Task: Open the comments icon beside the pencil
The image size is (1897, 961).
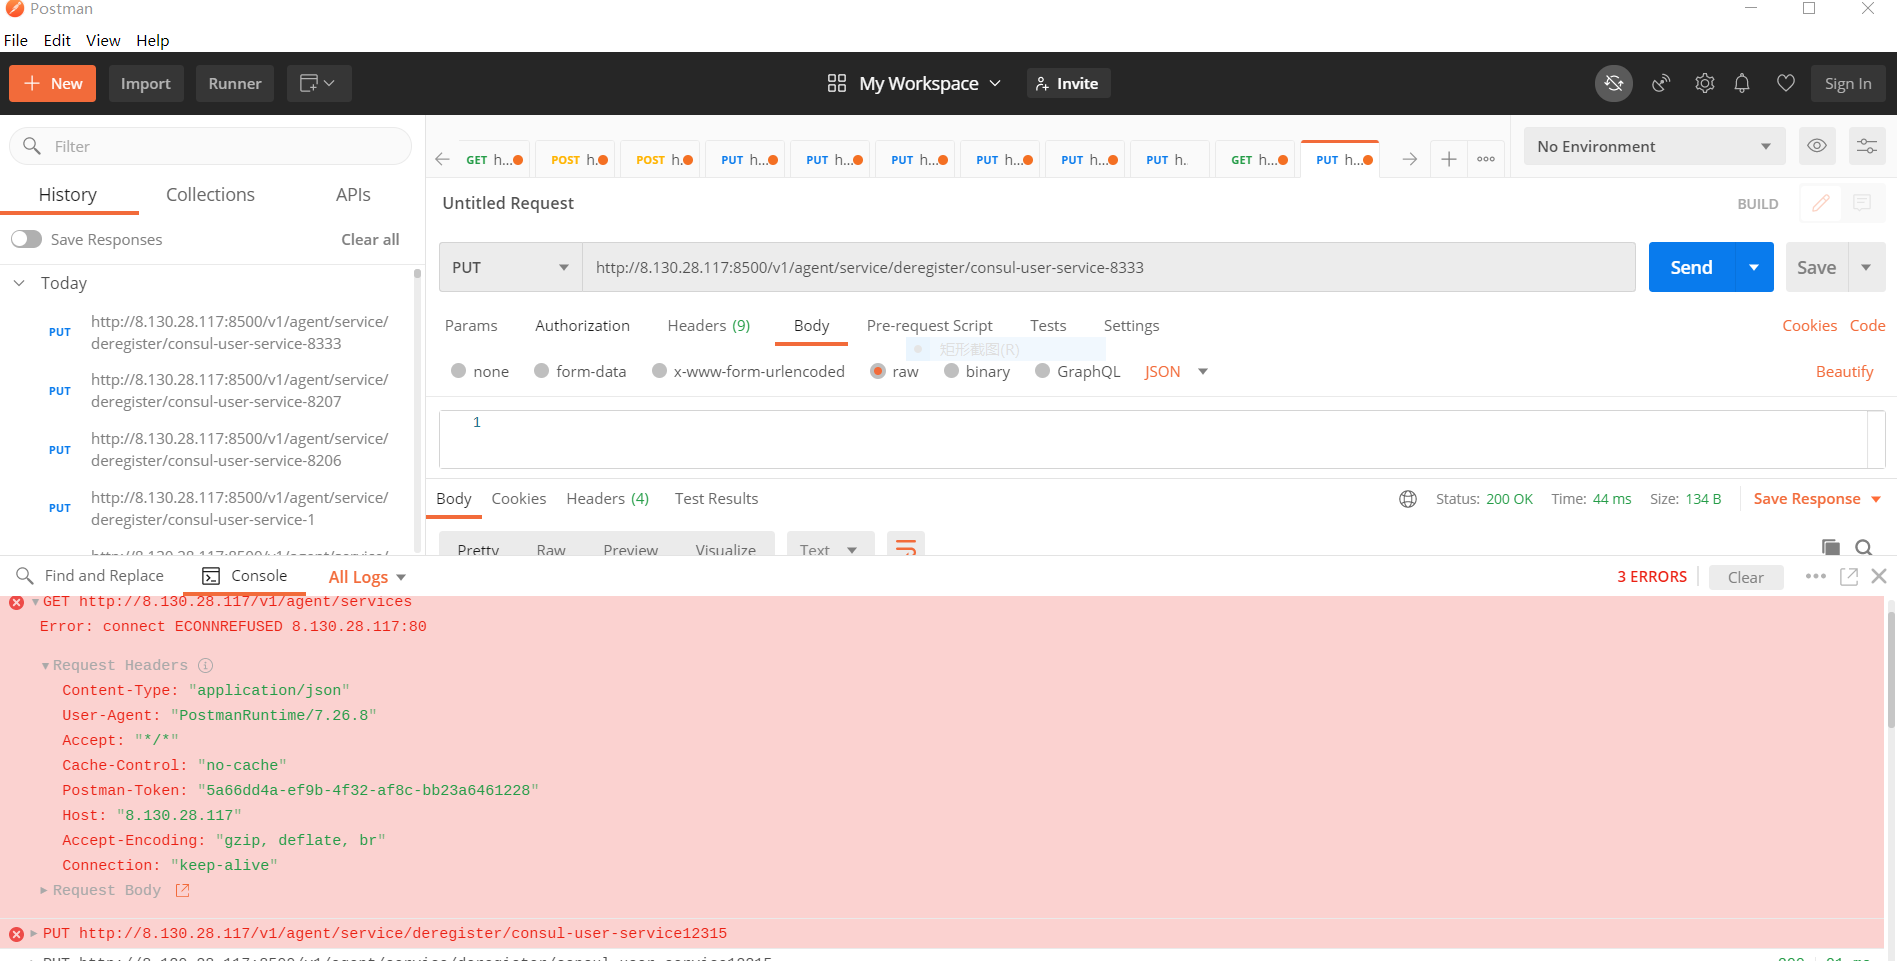Action: click(1862, 203)
